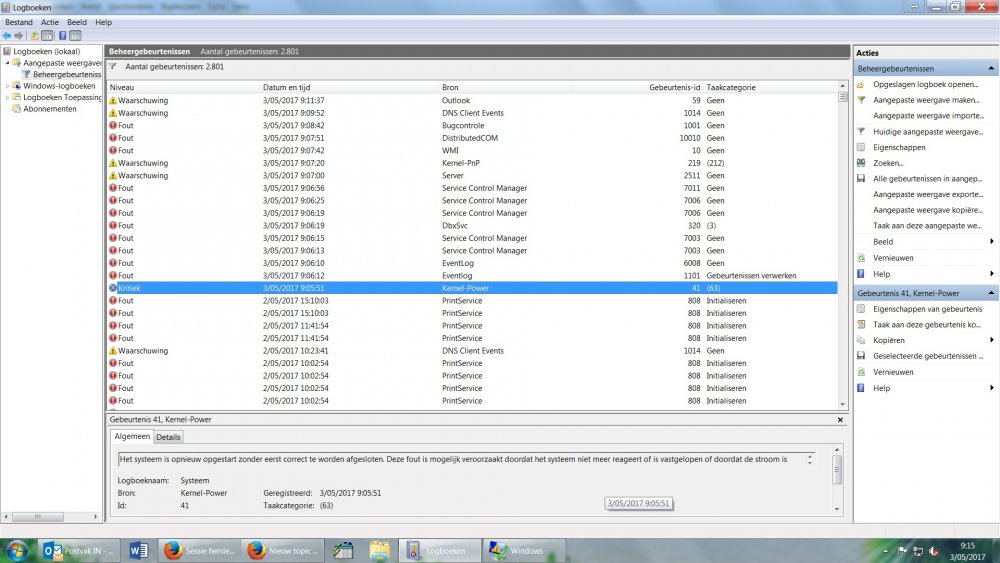Select the WMI error event 10 row
Image resolution: width=1000 pixels, height=563 pixels.
click(x=472, y=150)
